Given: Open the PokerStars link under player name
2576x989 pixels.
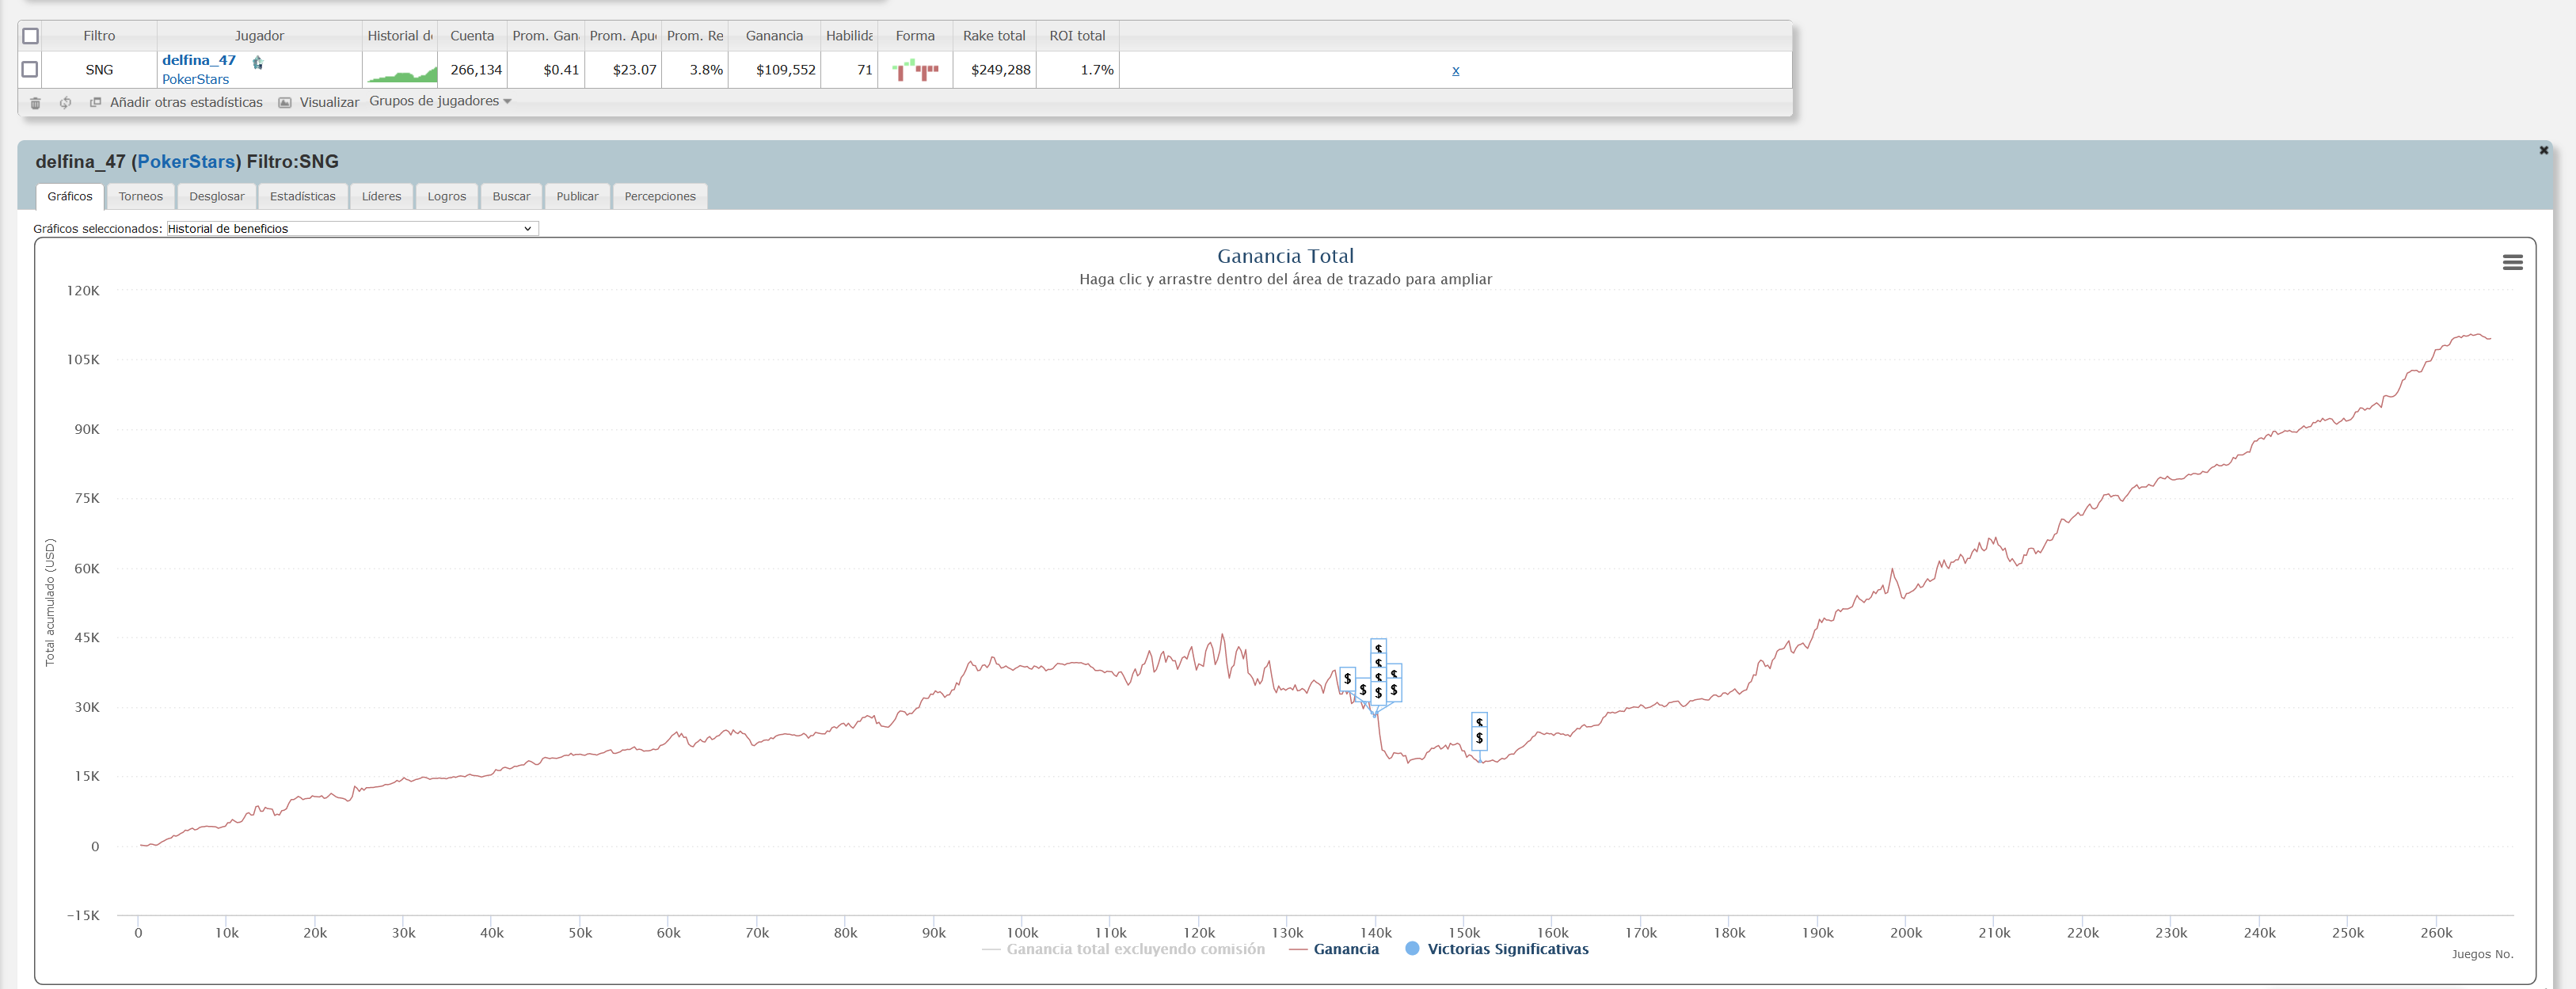Looking at the screenshot, I should click(x=195, y=79).
